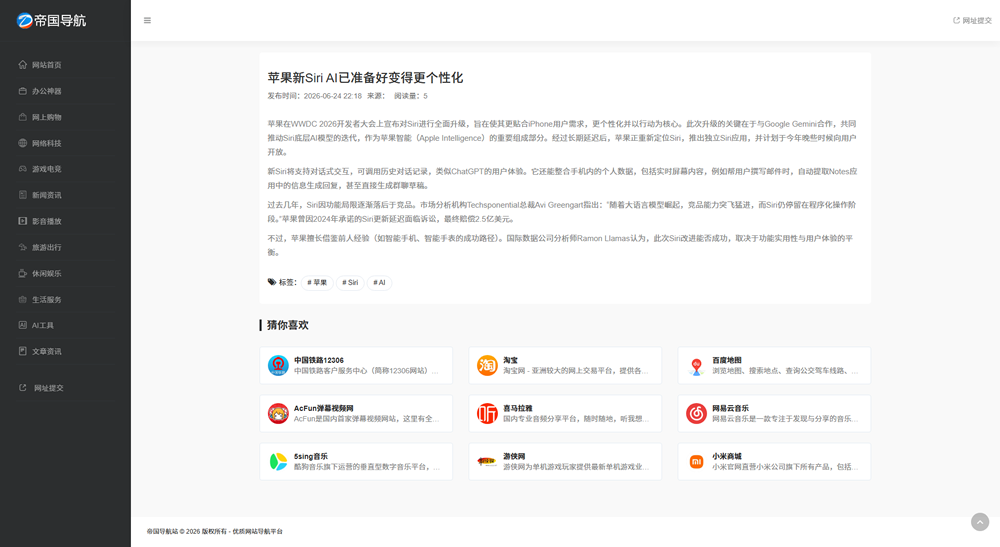Click the # 苹果 tag
Viewport: 1000px width, 547px height.
click(317, 282)
